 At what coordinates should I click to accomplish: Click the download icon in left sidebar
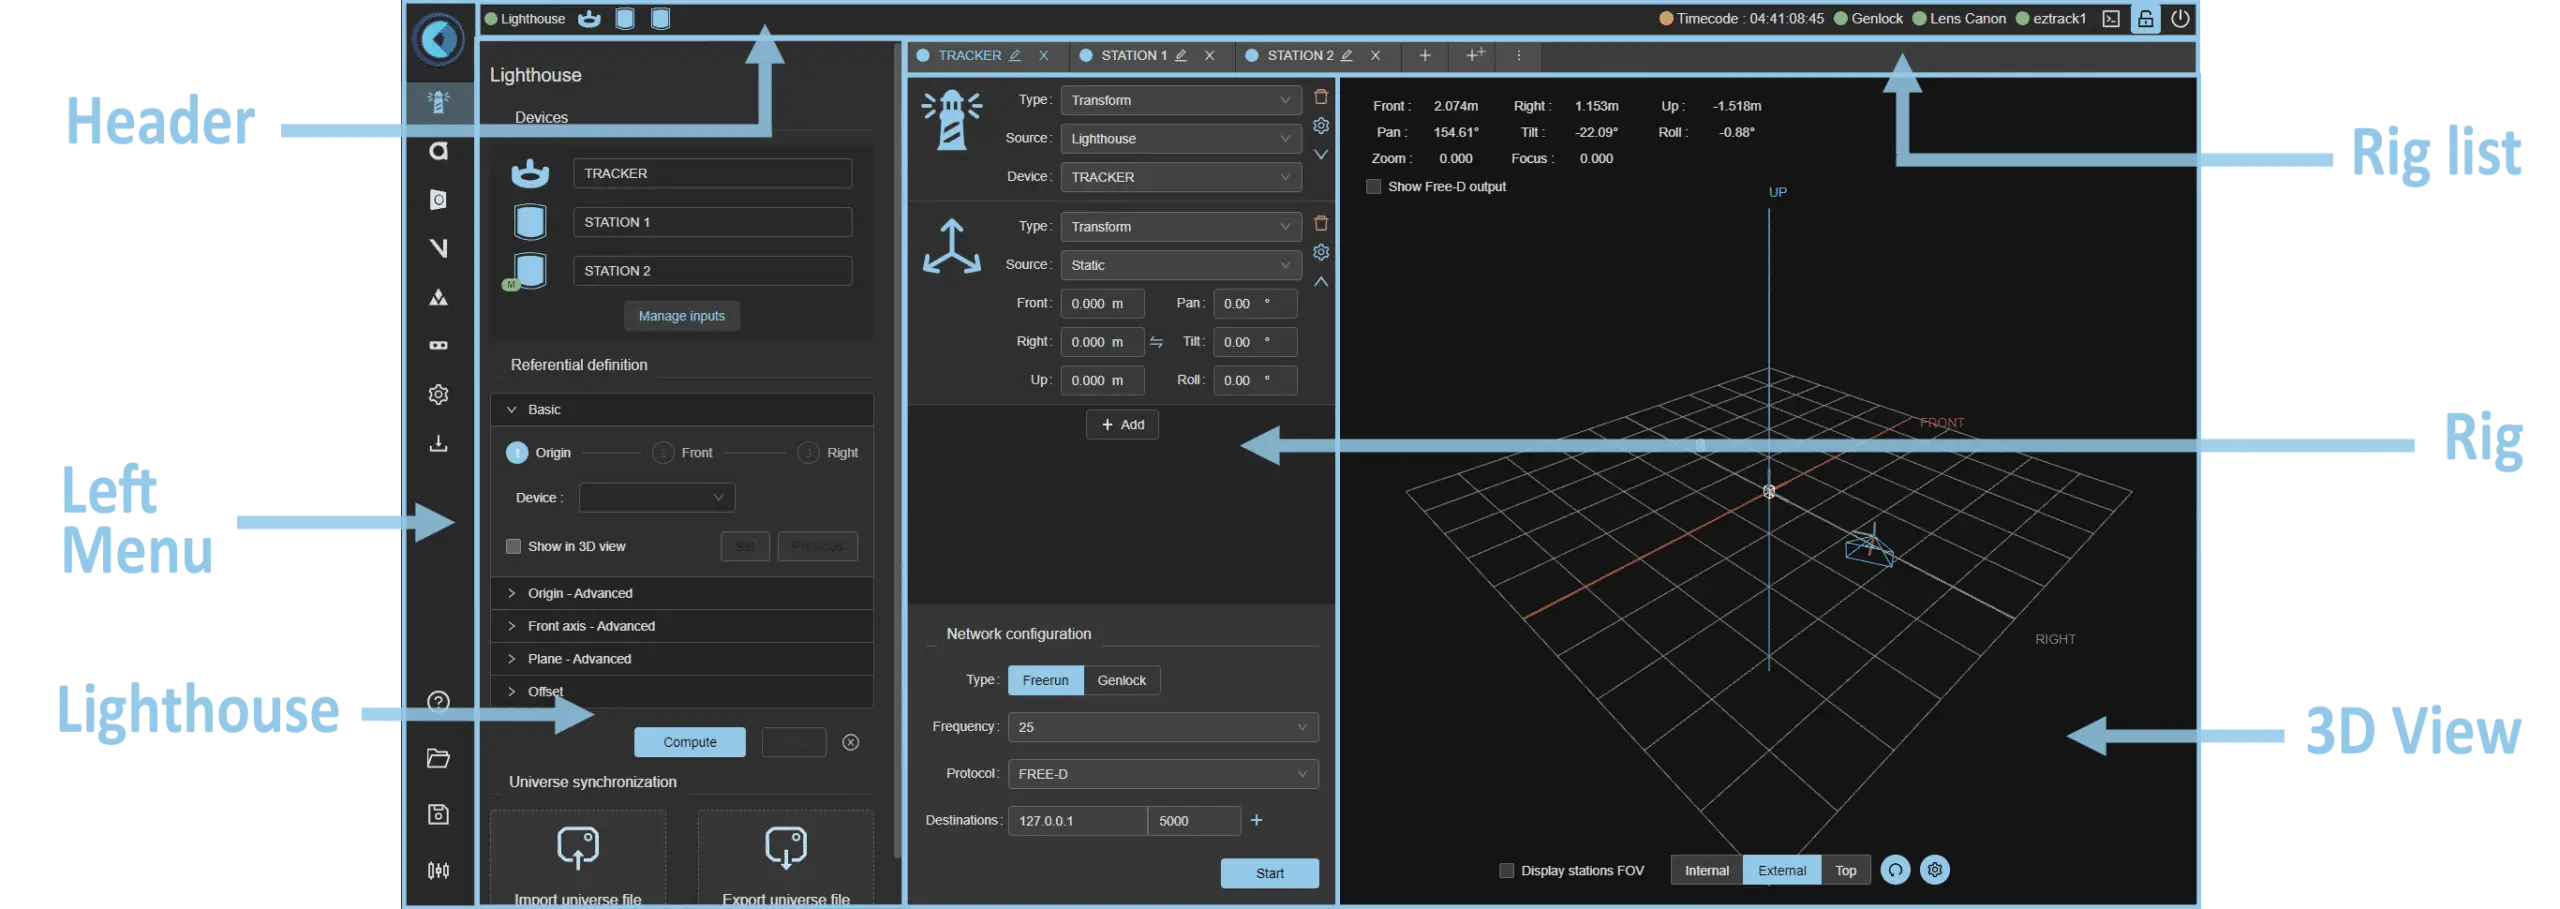(x=438, y=443)
